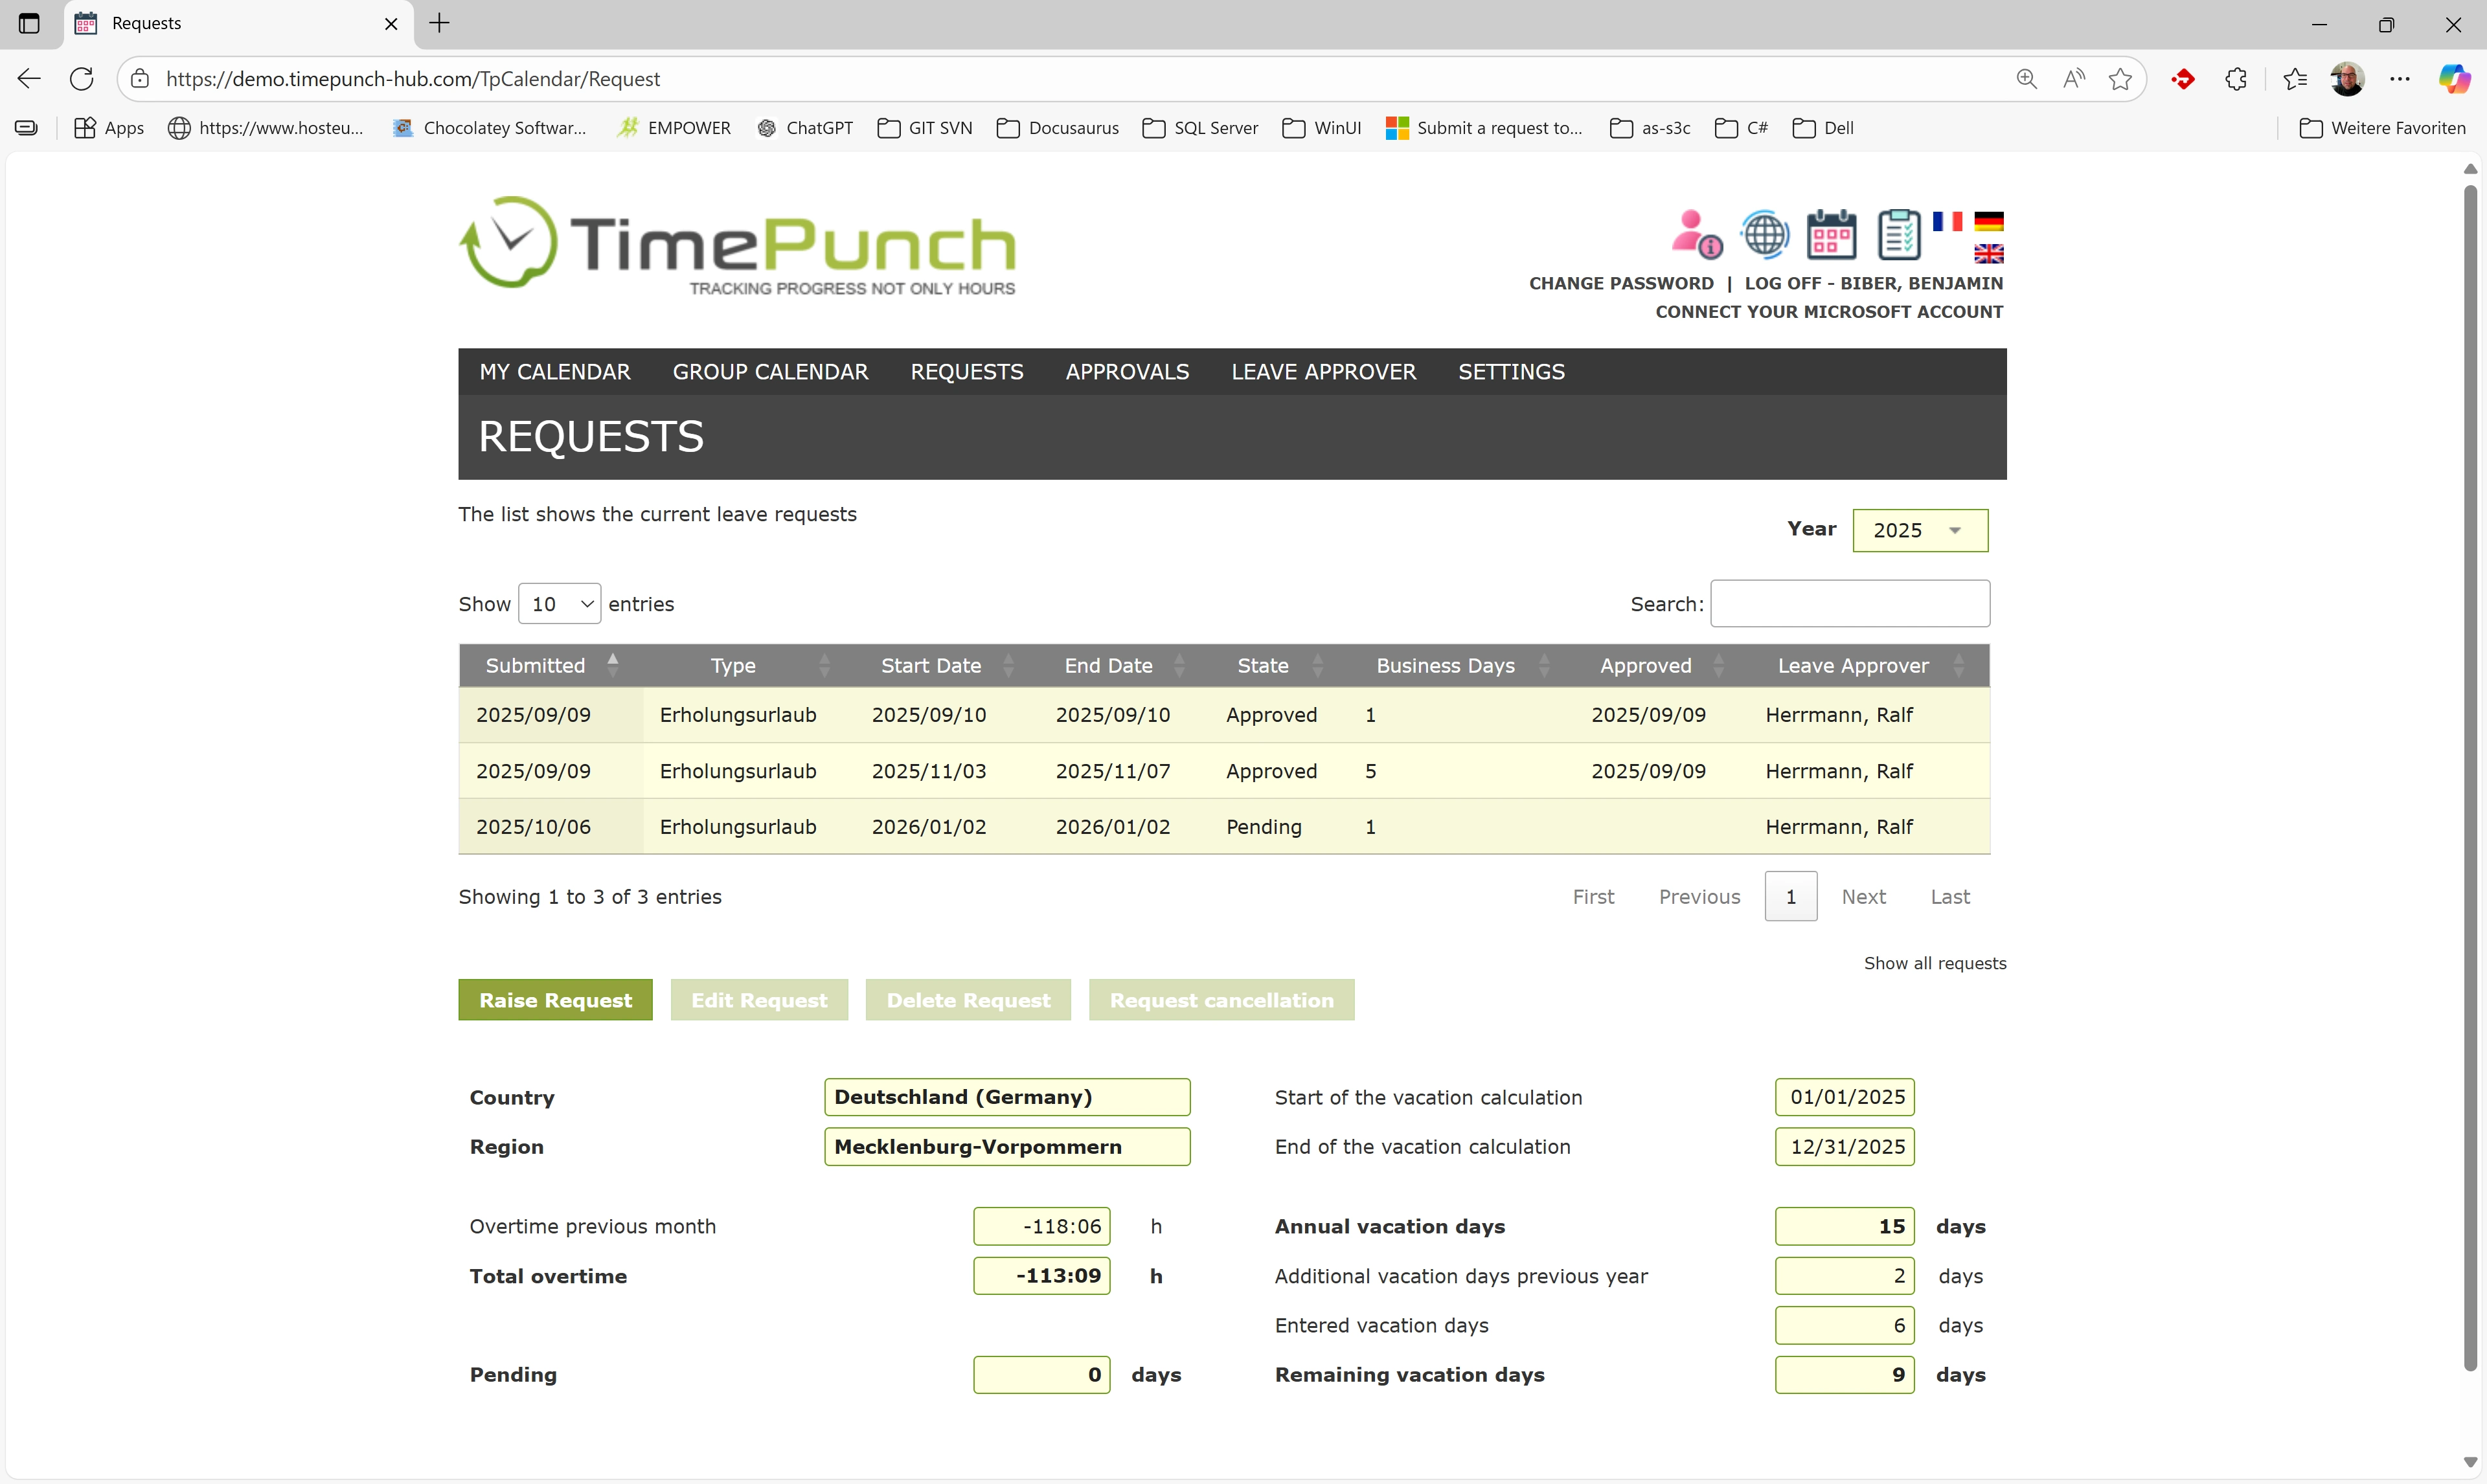
Task: Open the clipboard checklist icon
Action: pos(1898,234)
